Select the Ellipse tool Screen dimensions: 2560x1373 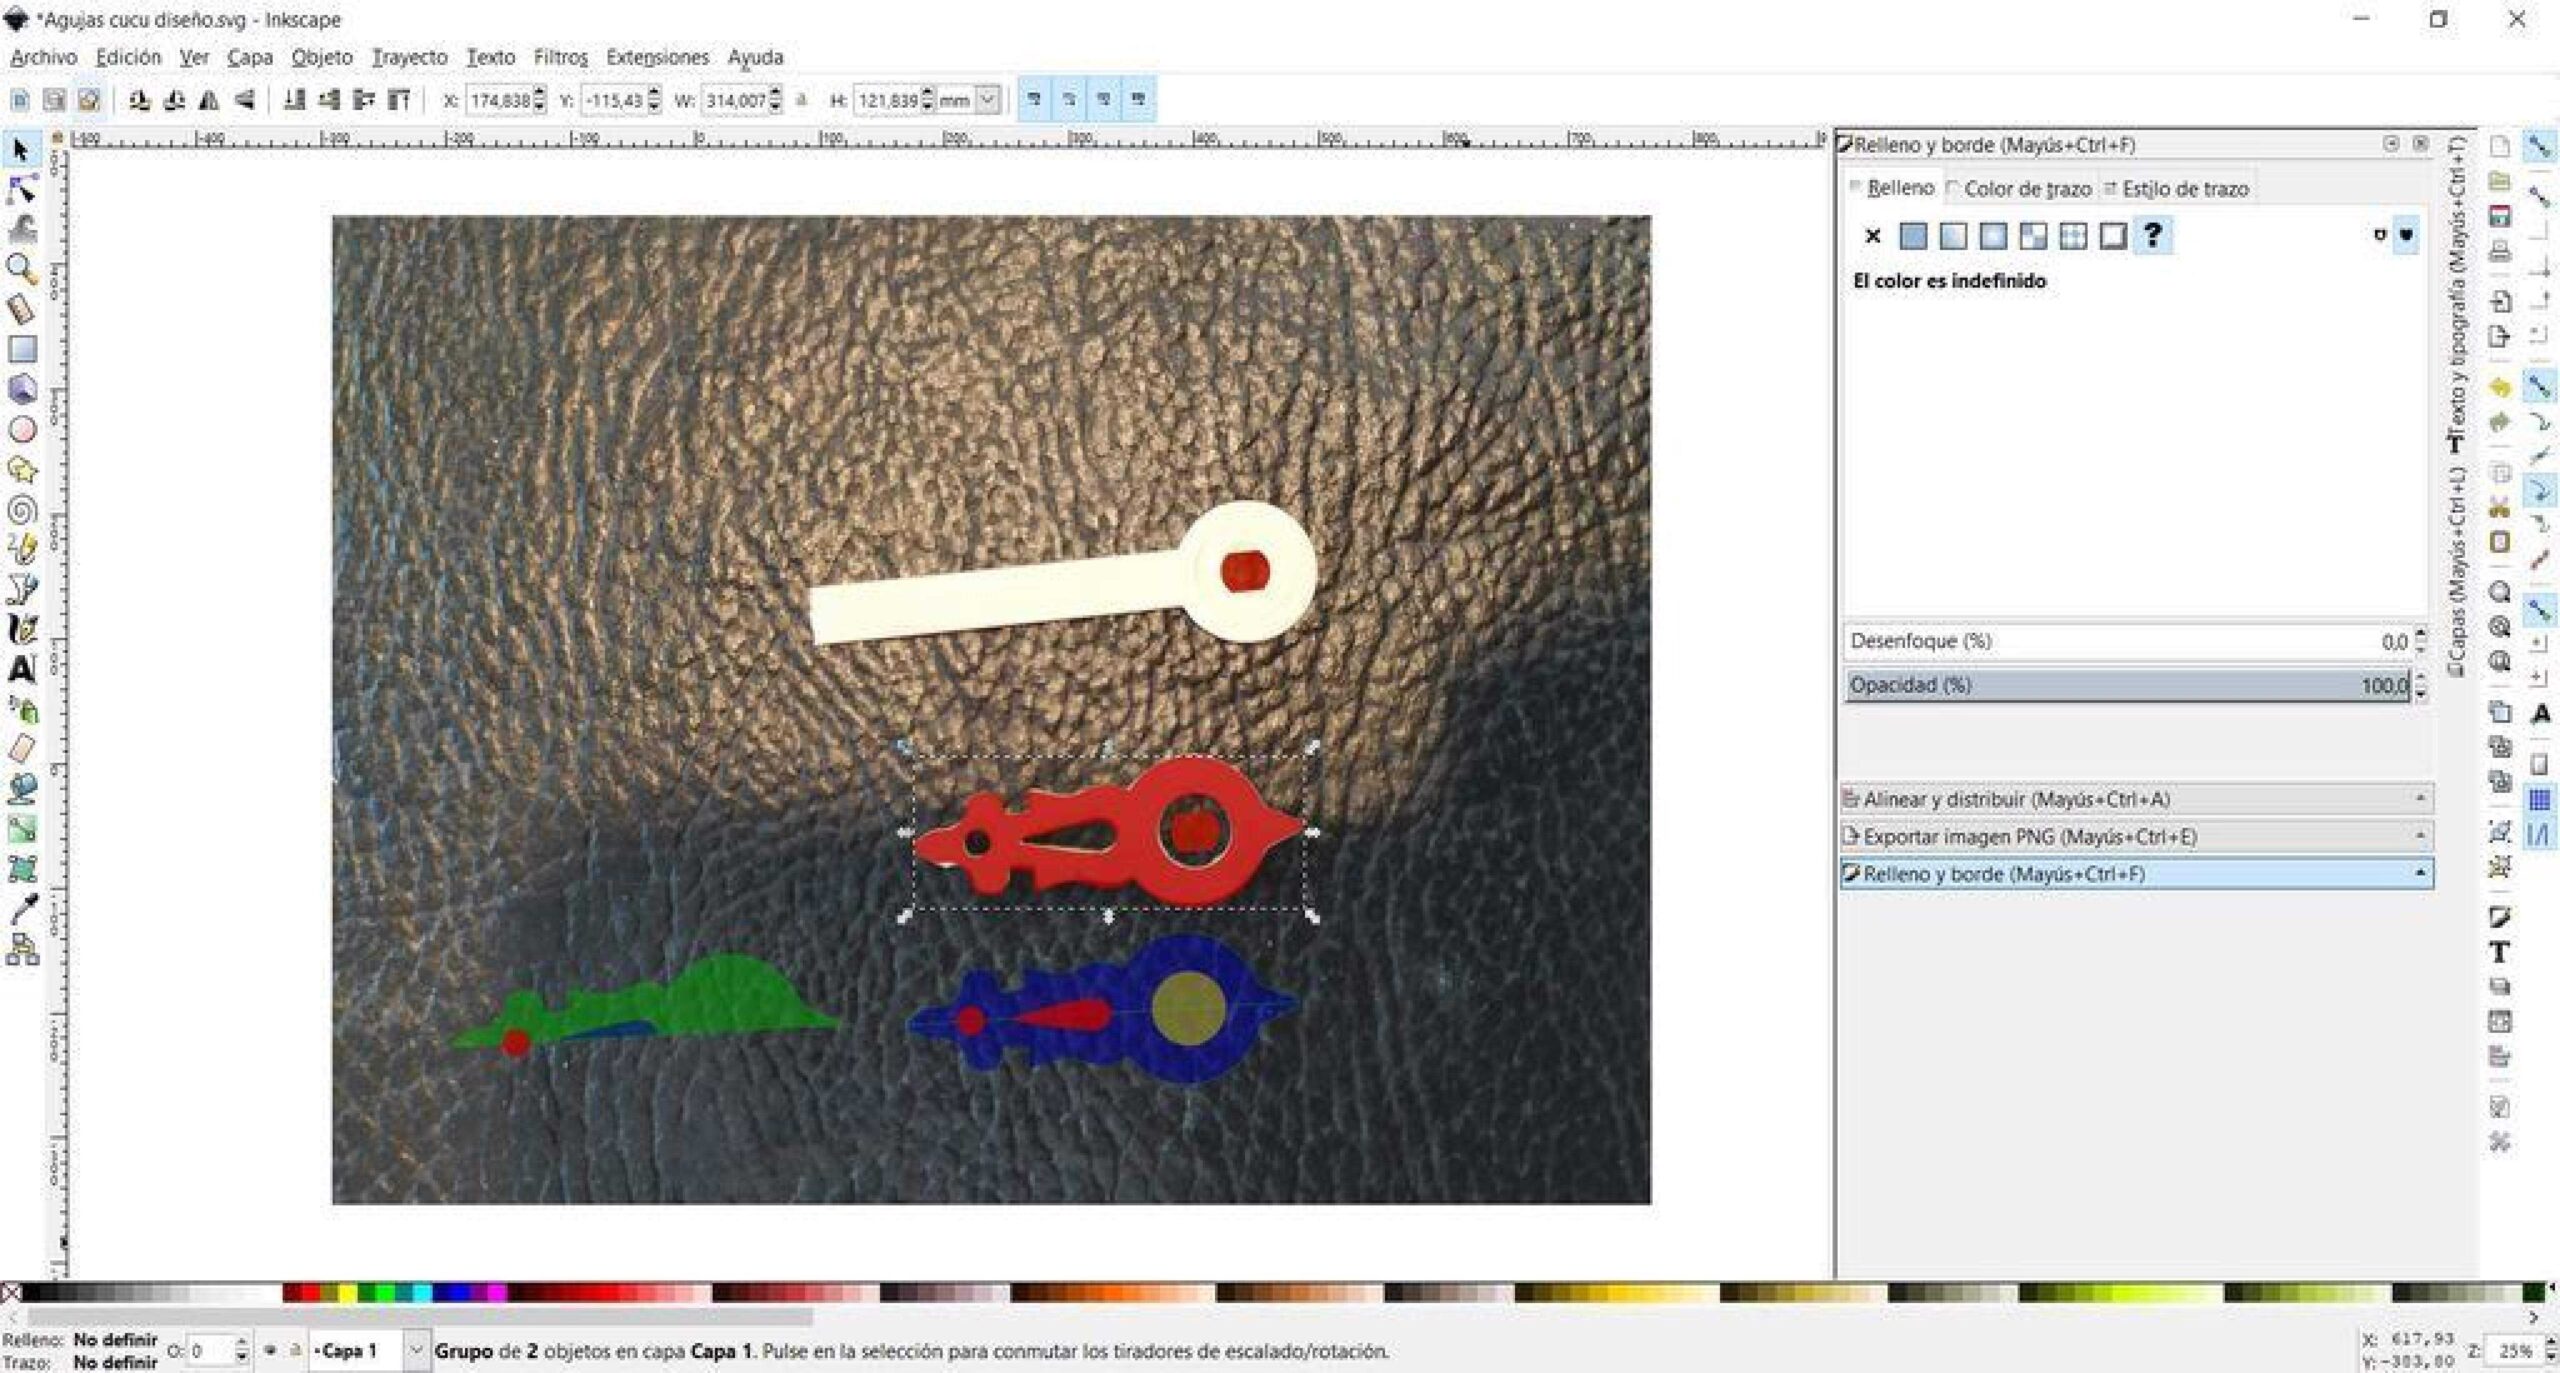click(x=22, y=429)
